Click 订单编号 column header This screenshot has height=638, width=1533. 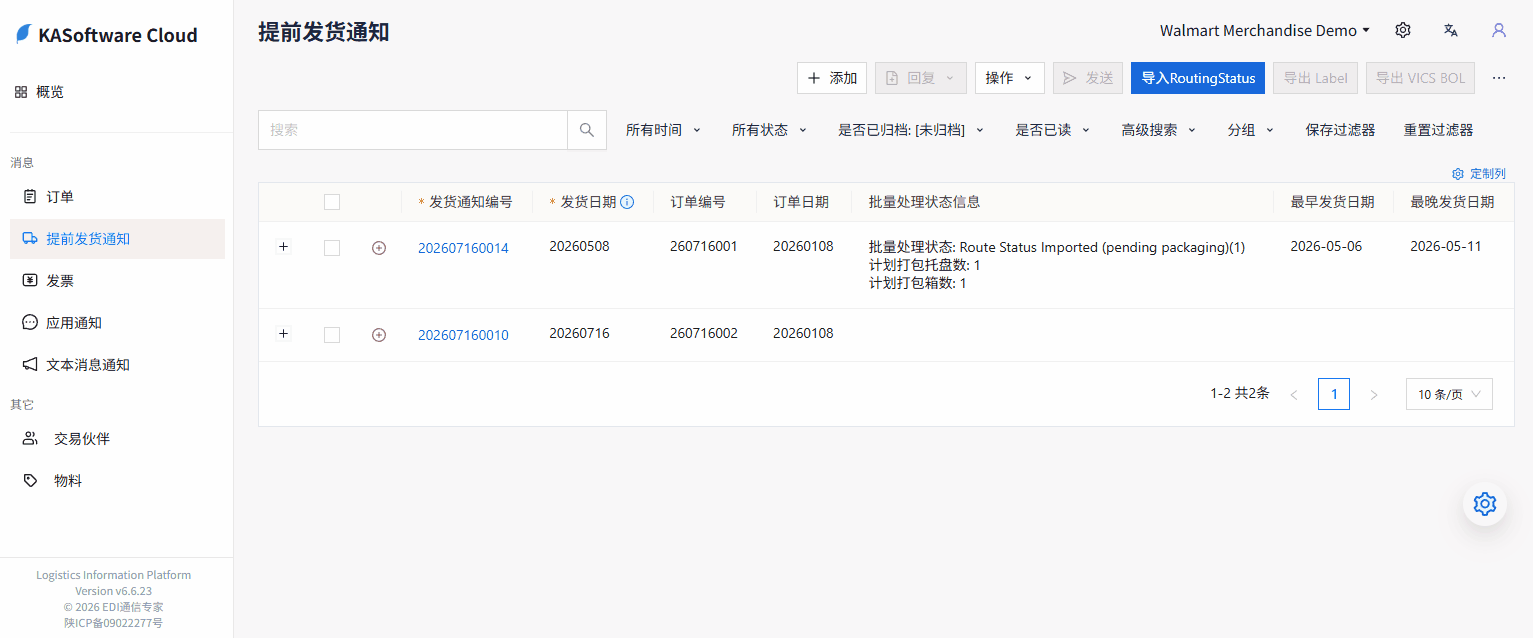pyautogui.click(x=698, y=202)
